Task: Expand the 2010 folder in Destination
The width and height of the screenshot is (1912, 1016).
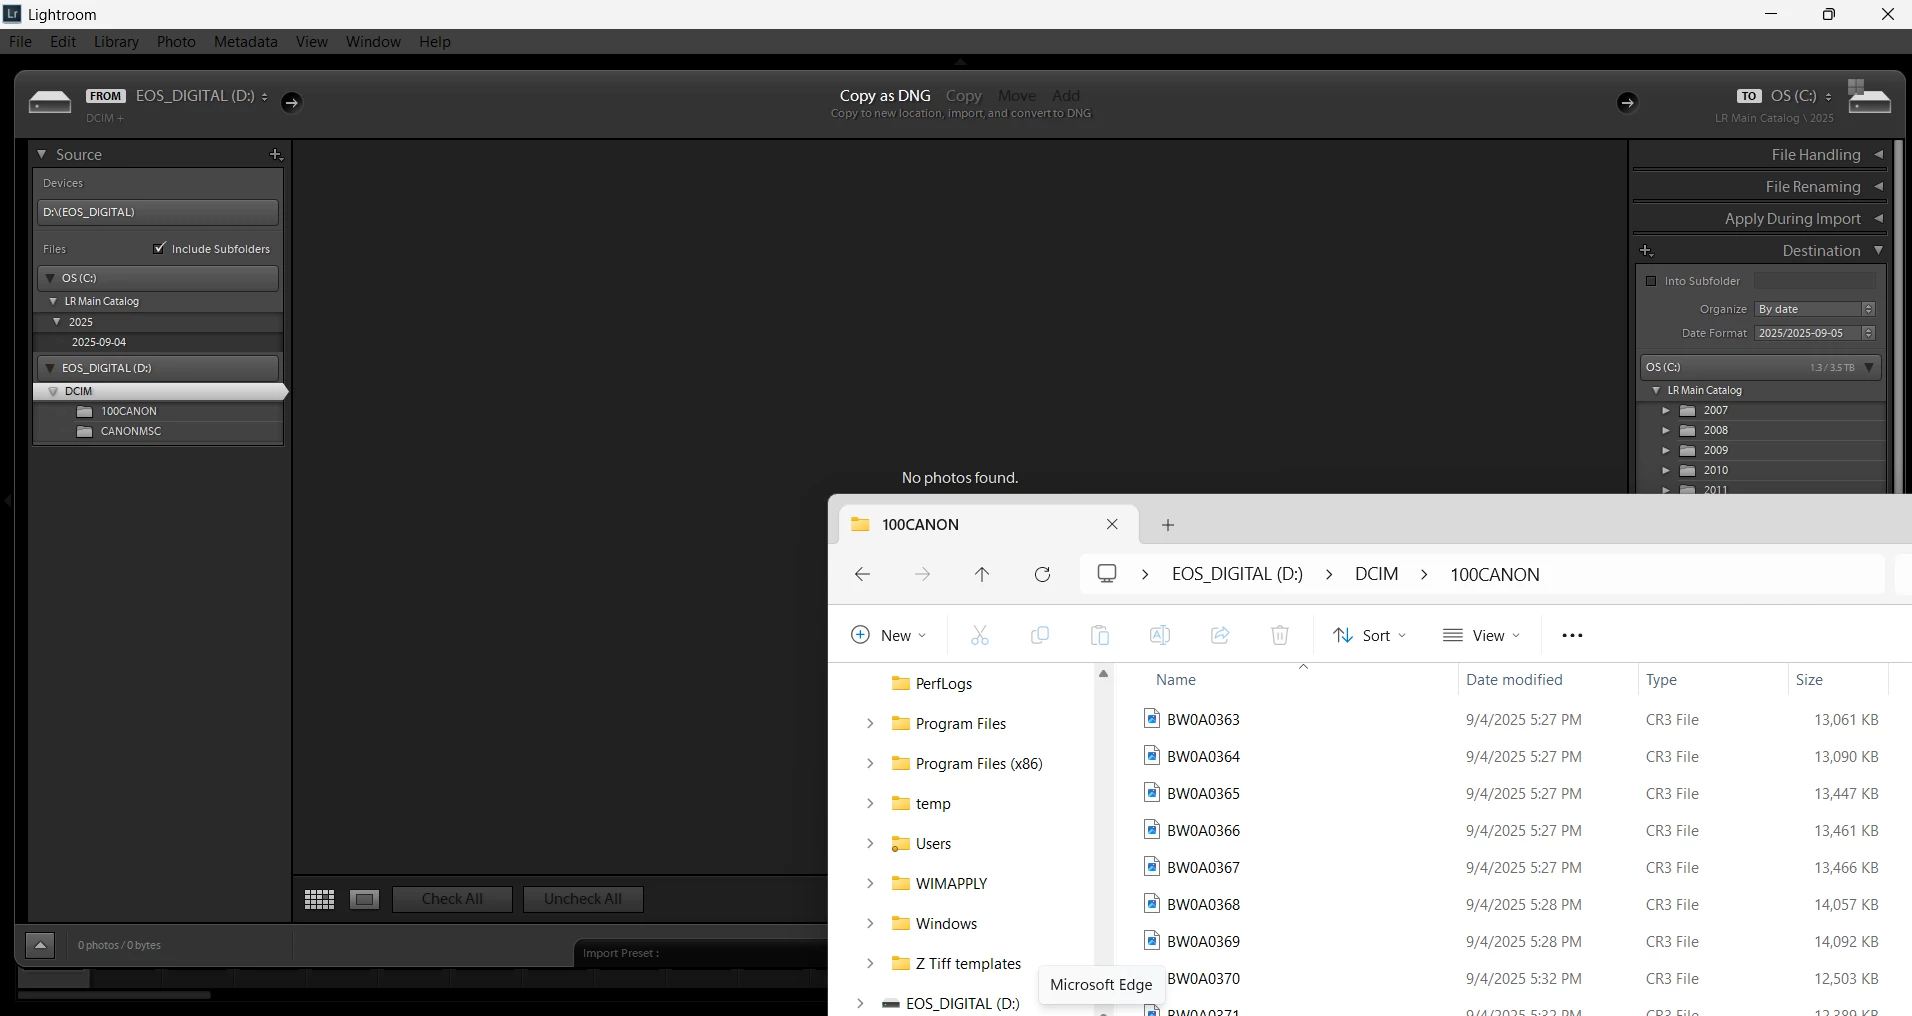Action: point(1666,471)
